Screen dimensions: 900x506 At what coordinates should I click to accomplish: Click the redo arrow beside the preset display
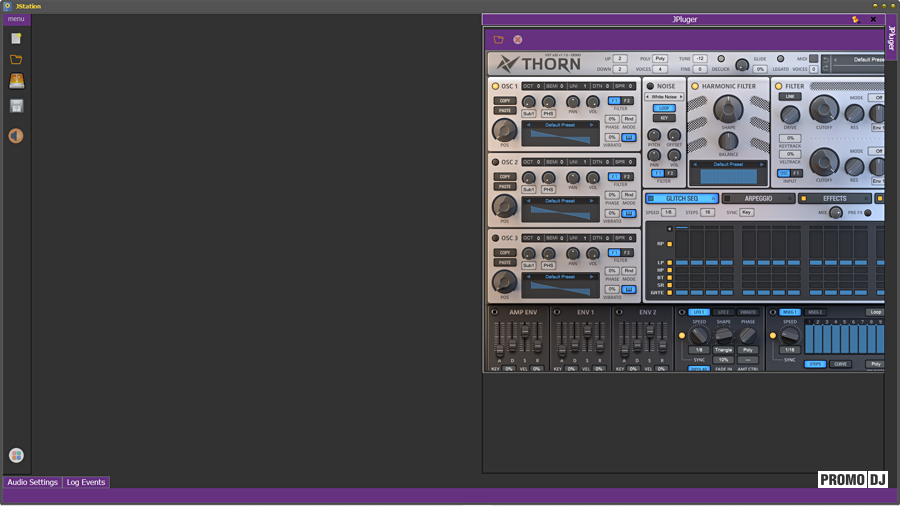pos(826,68)
